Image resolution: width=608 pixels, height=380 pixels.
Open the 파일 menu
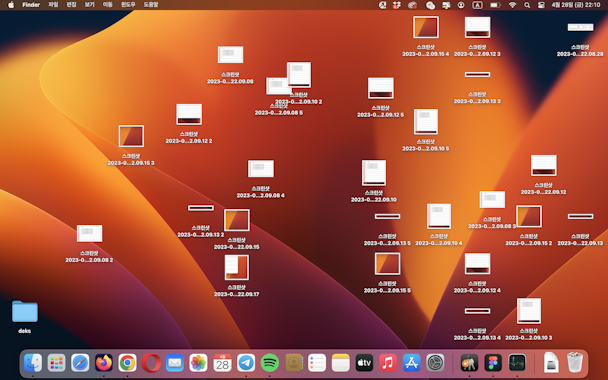point(53,5)
